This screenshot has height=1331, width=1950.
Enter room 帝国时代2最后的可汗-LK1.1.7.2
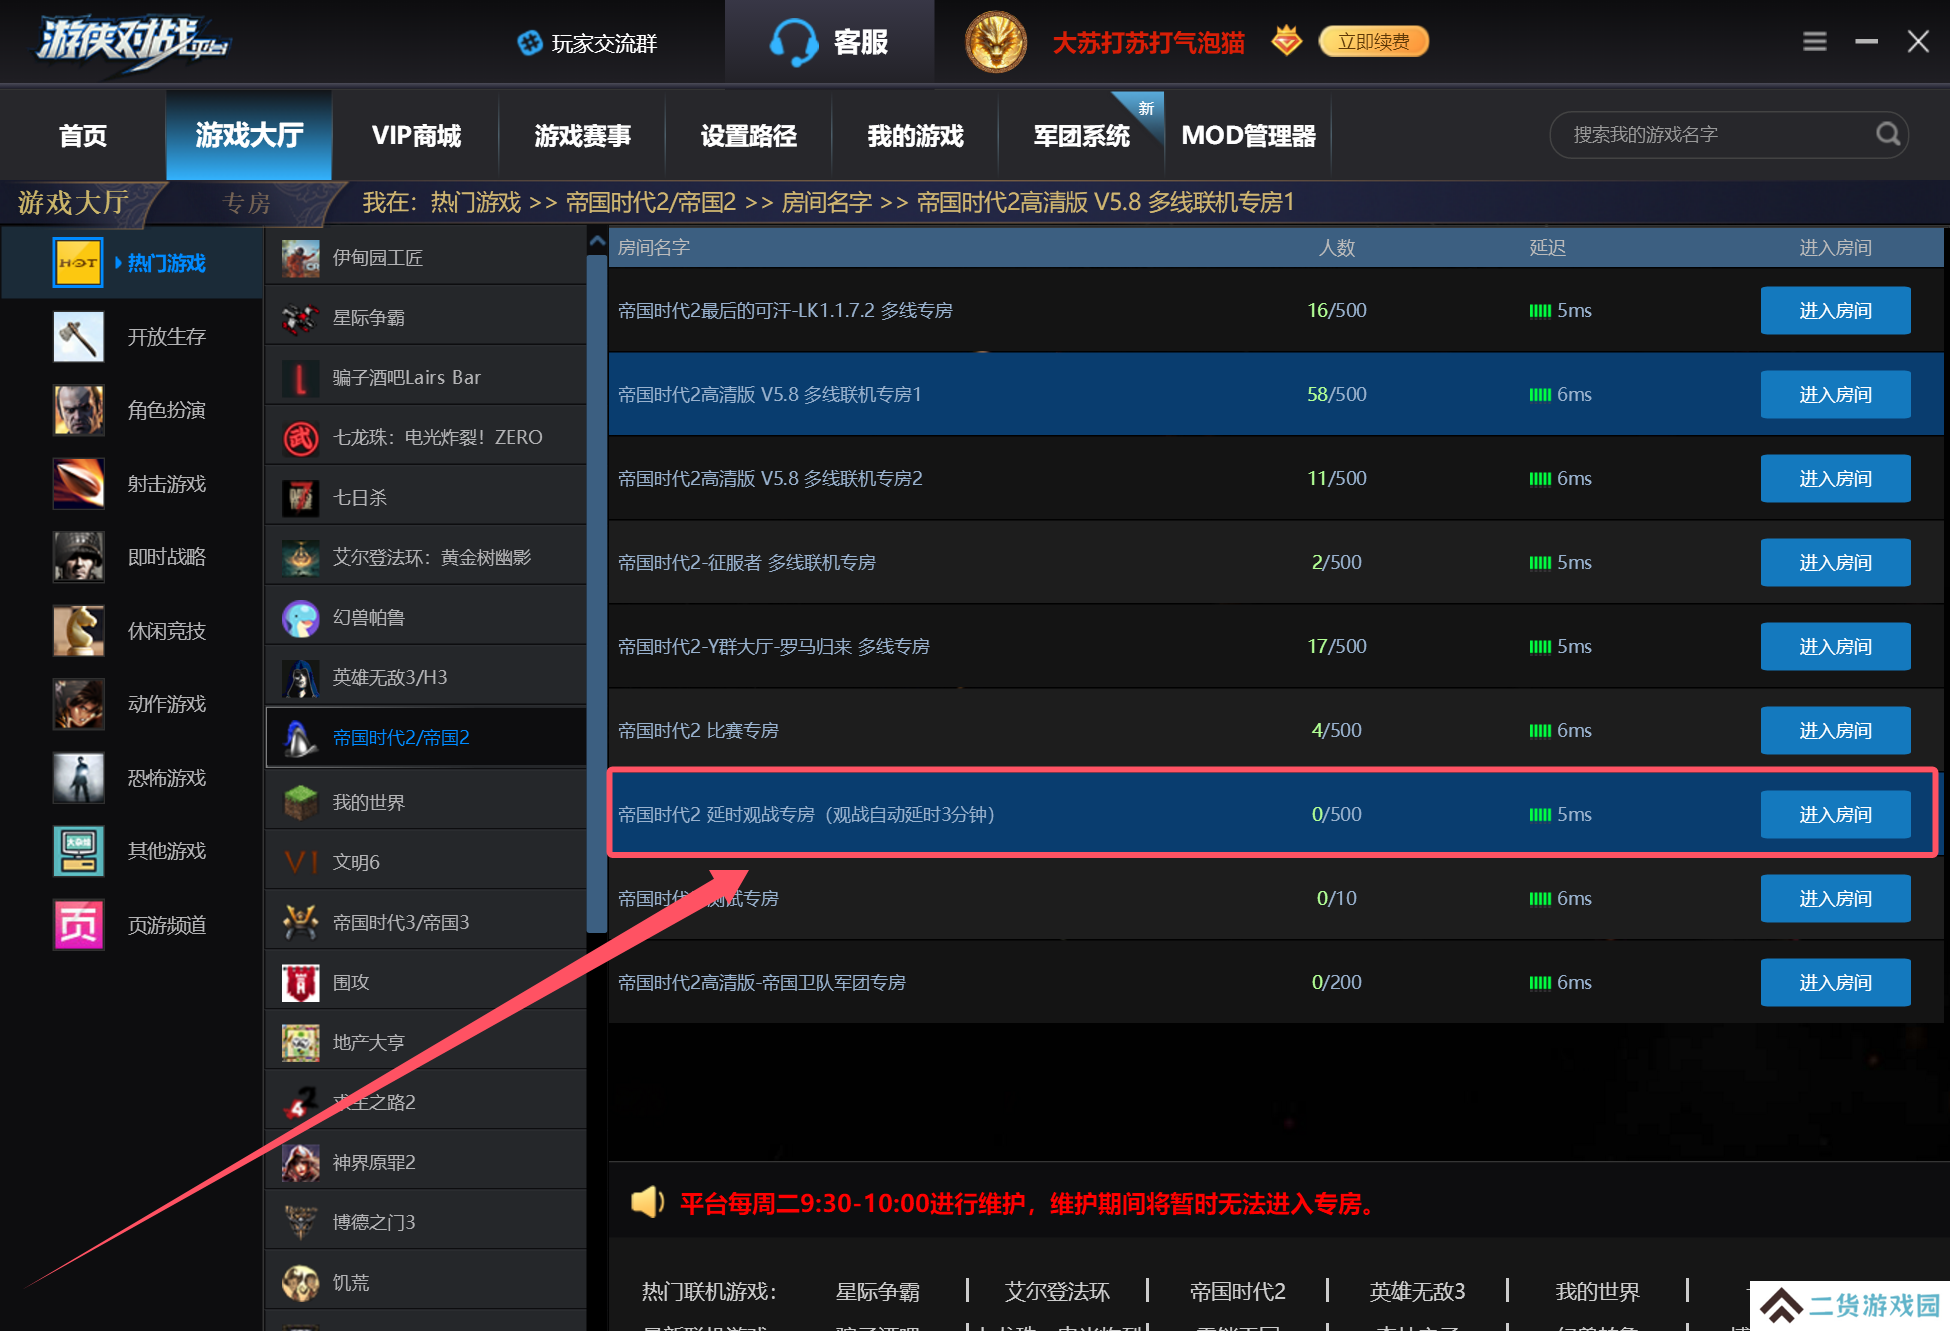pyautogui.click(x=1835, y=310)
